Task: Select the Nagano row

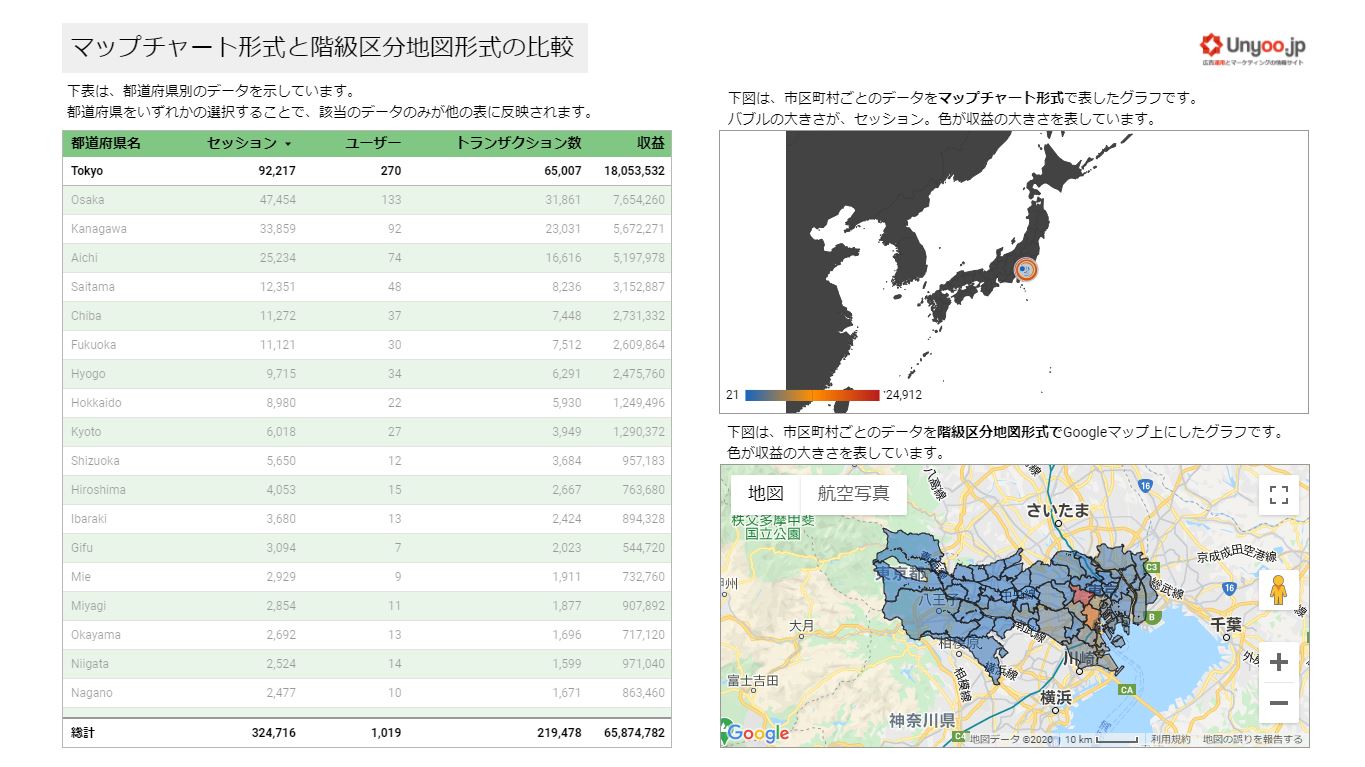Action: point(367,693)
